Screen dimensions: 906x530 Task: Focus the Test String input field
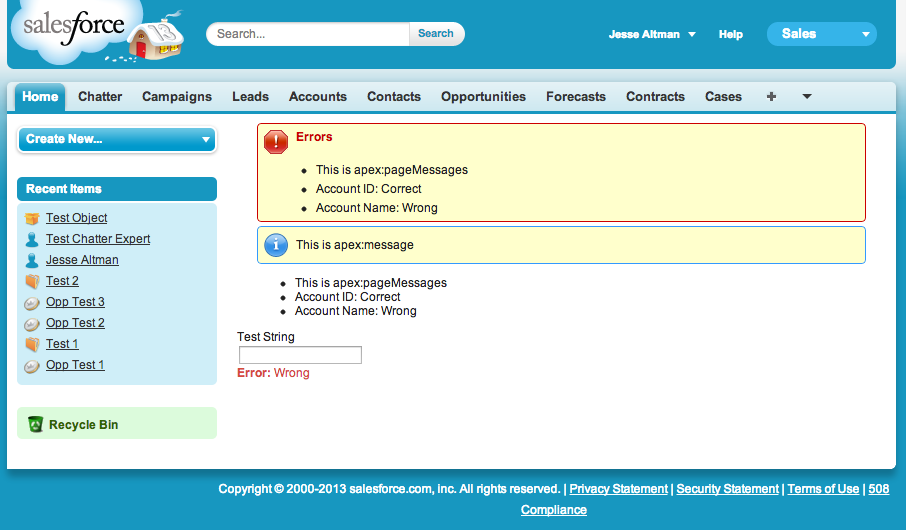300,355
